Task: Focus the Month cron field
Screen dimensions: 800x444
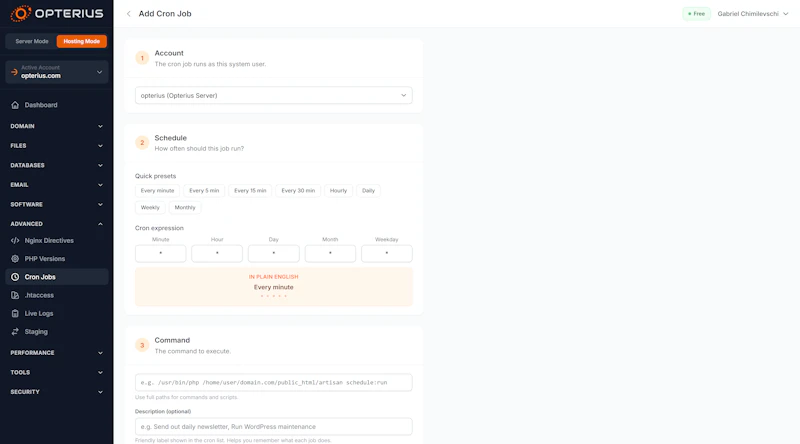Action: (330, 254)
